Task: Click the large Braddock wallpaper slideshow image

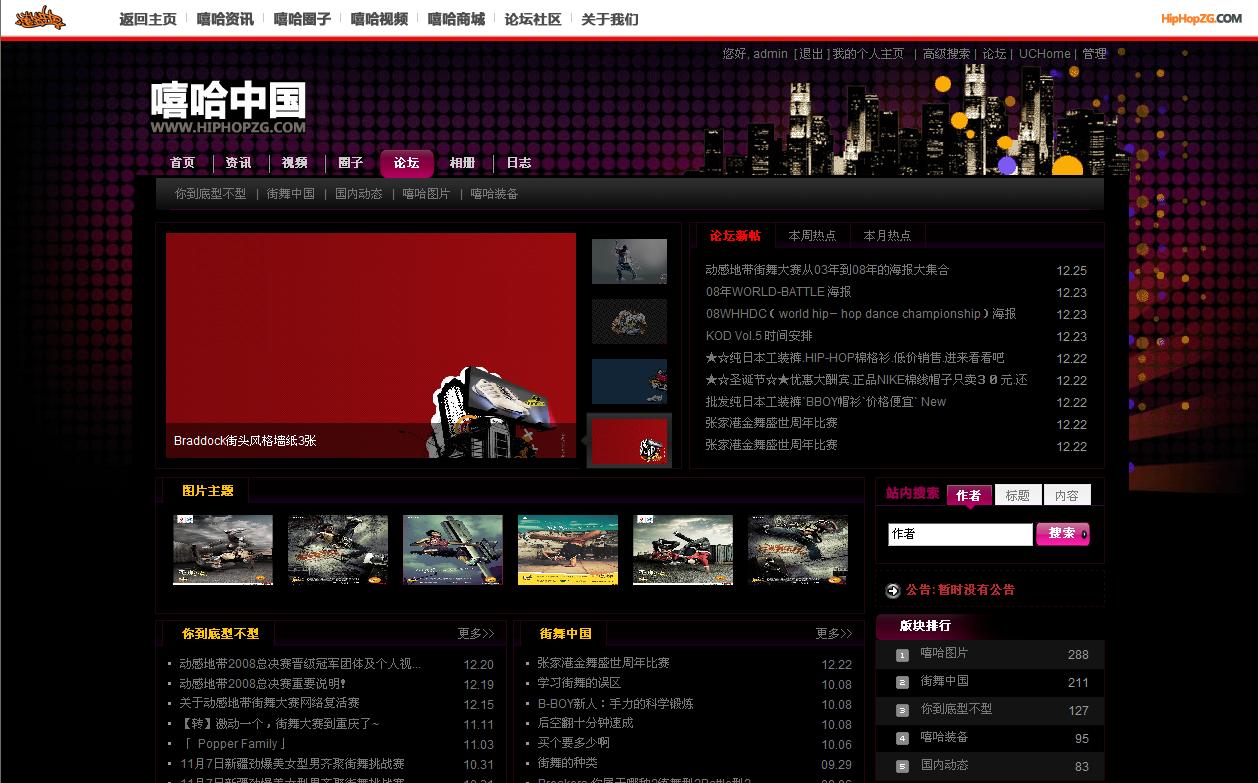Action: [371, 345]
